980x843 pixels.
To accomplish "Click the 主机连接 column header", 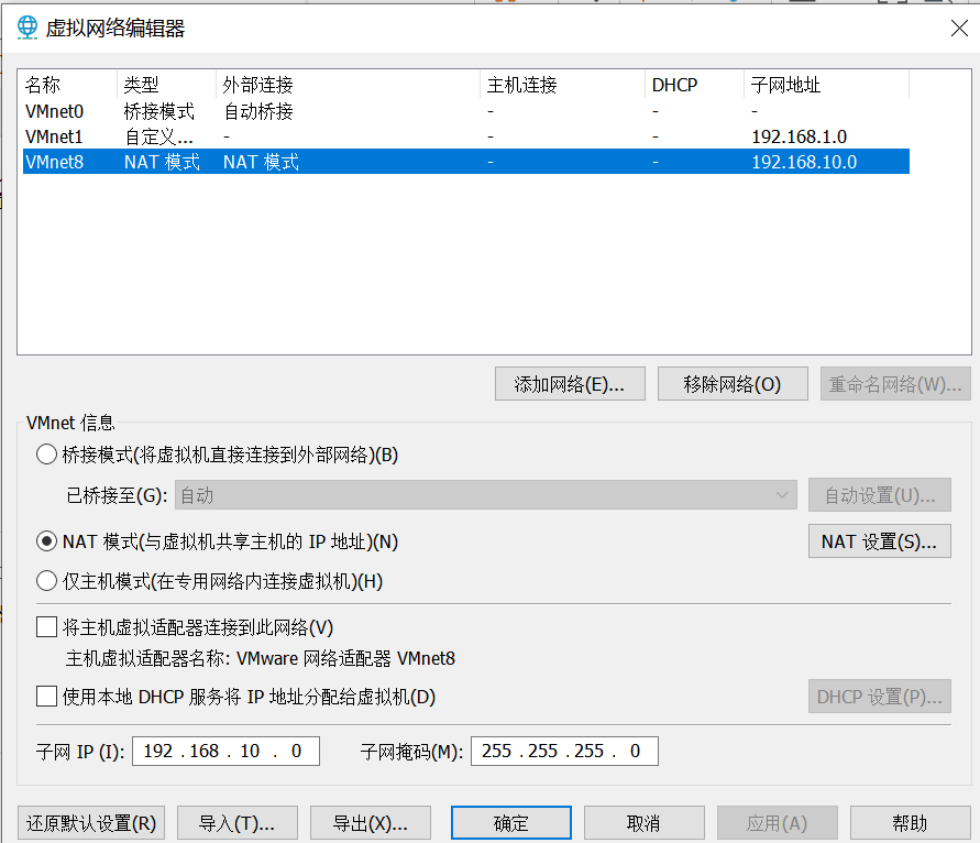I will click(562, 84).
